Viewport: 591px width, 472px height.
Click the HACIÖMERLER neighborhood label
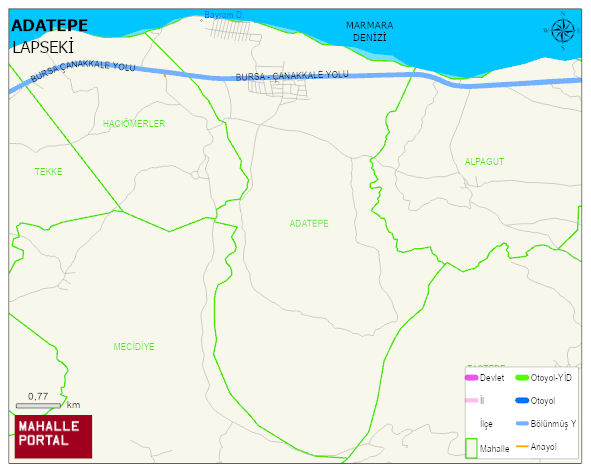point(134,124)
